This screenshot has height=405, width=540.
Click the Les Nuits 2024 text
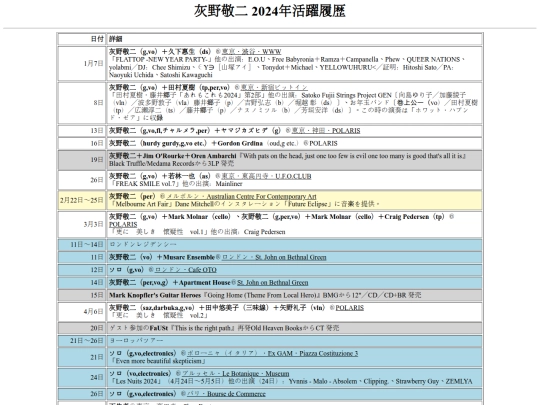pos(135,381)
